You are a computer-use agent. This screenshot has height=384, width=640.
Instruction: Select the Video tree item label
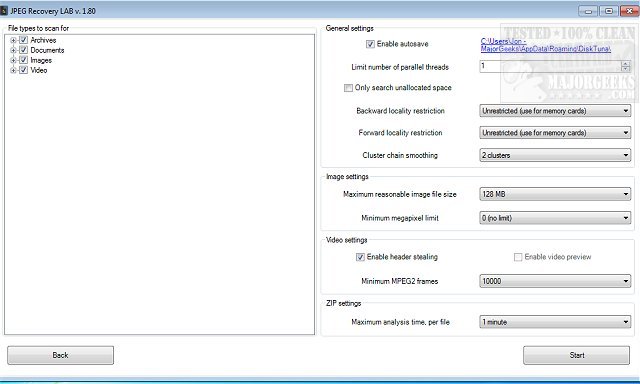point(39,70)
